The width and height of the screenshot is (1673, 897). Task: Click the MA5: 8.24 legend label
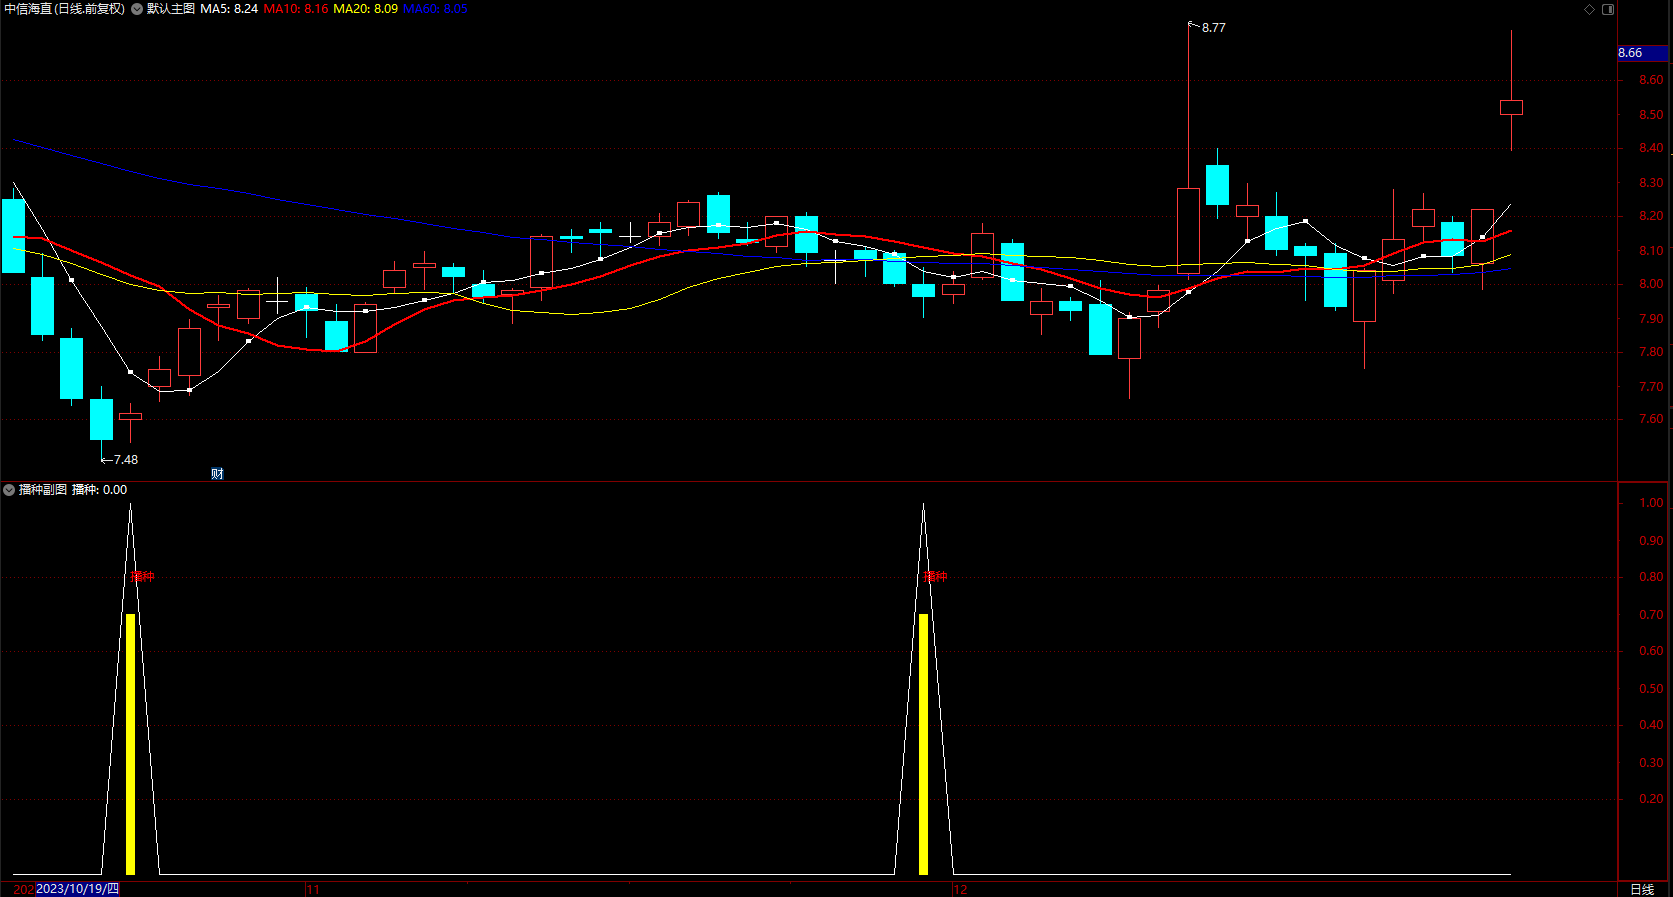pos(229,9)
